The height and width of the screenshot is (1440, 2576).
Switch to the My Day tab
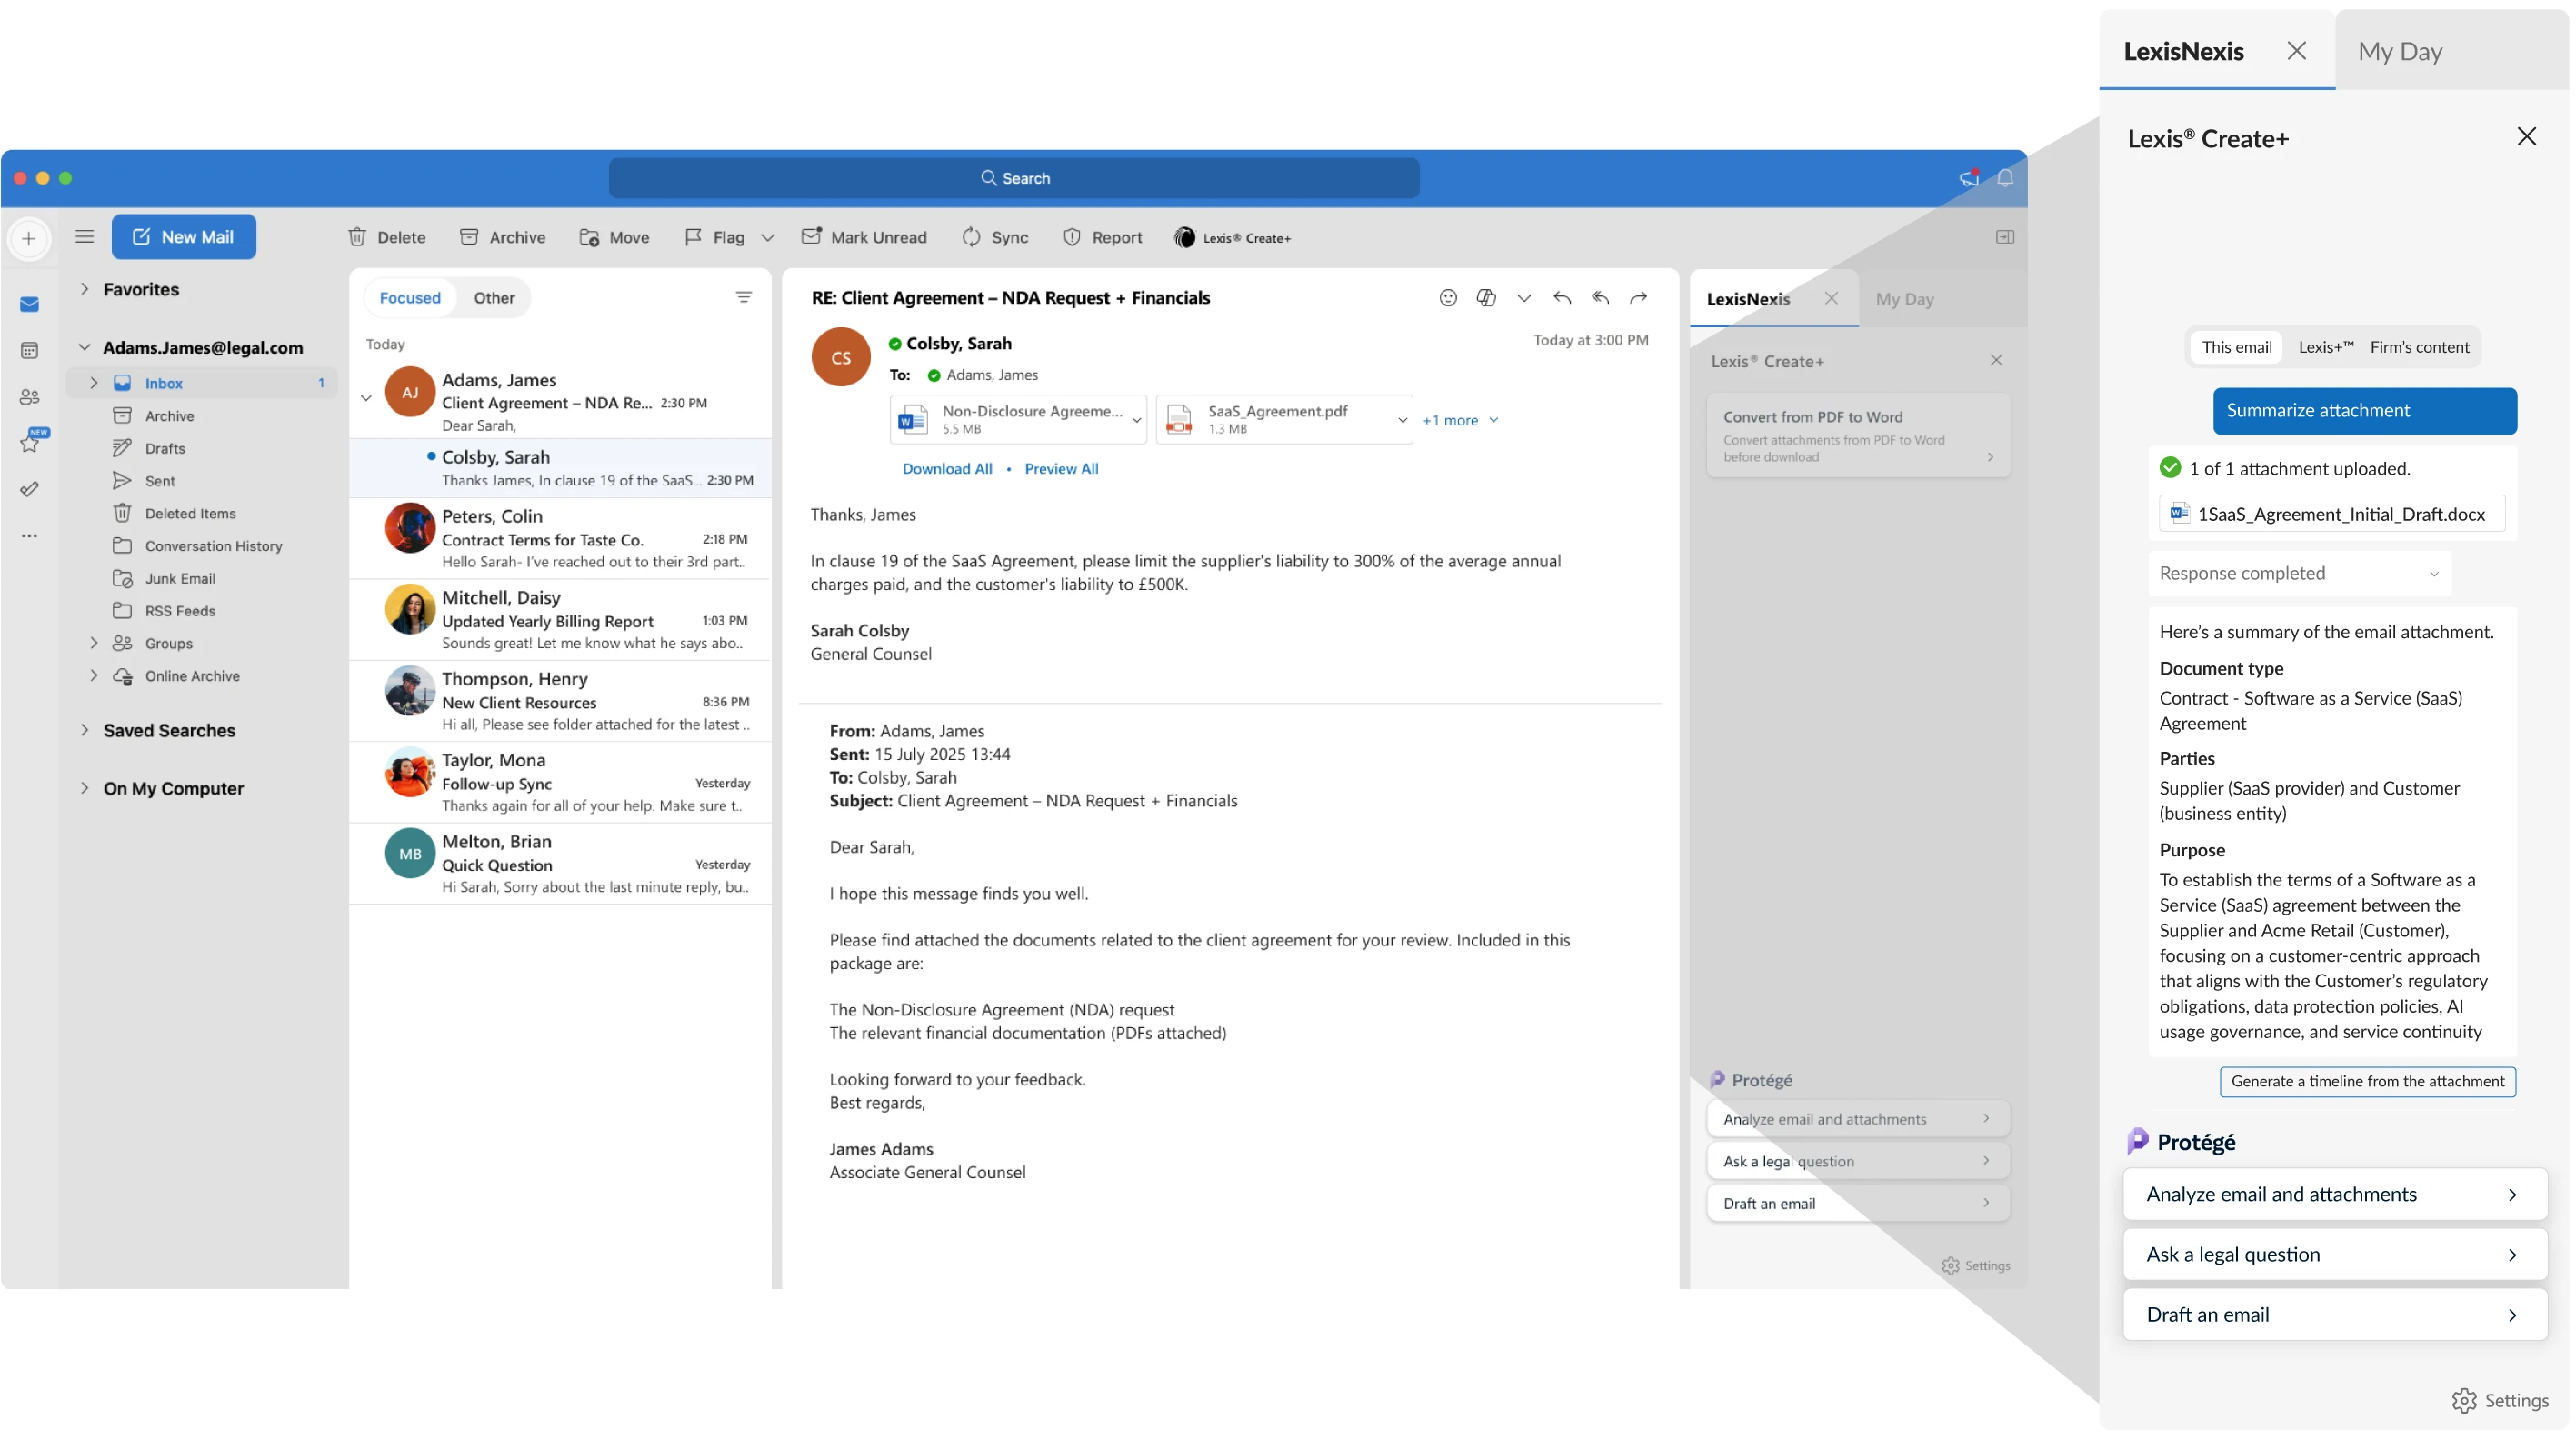click(x=2399, y=51)
